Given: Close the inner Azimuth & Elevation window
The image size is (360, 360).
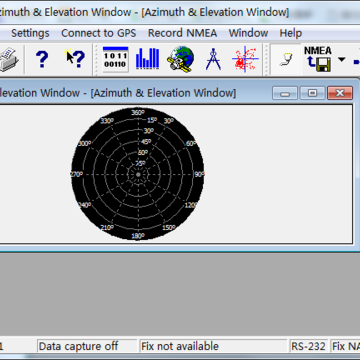Looking at the screenshot, I should click(x=340, y=93).
